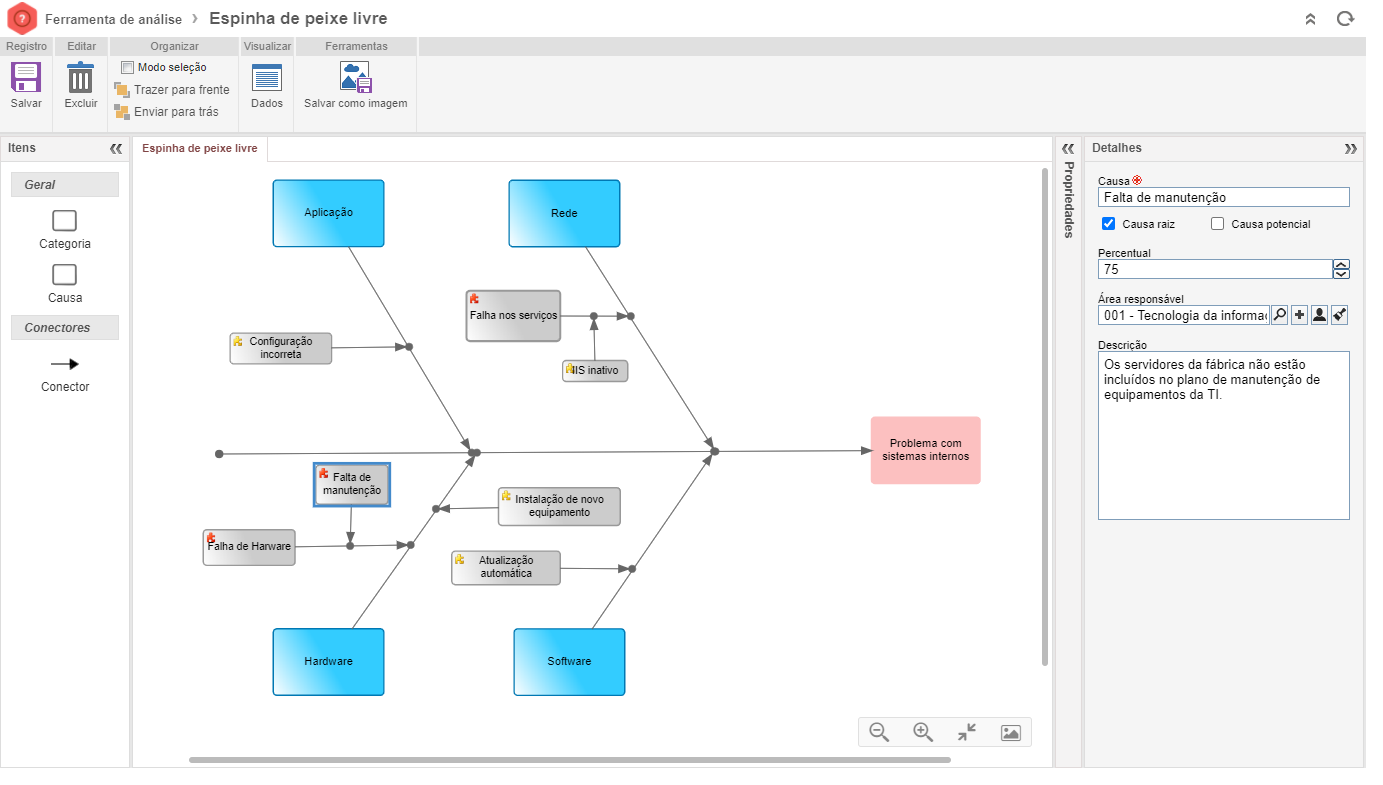Open the Dados table view icon
The width and height of the screenshot is (1383, 785).
pos(267,78)
